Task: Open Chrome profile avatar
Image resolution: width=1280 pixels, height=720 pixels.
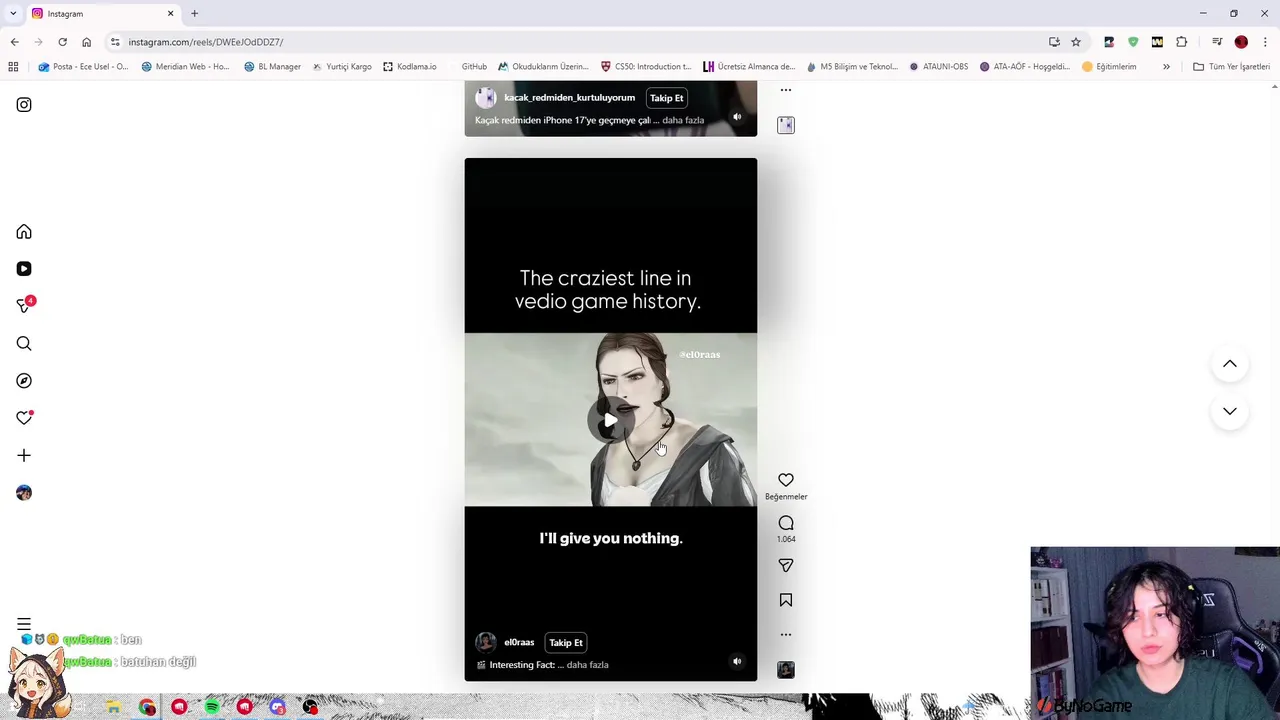Action: 1241,42
